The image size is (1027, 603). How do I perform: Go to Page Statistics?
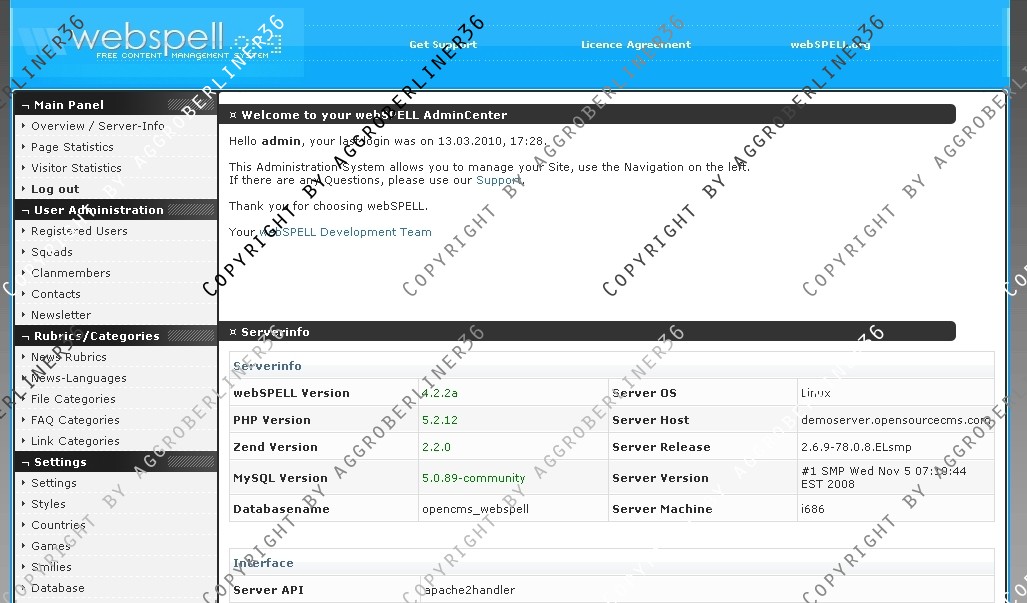pos(72,147)
